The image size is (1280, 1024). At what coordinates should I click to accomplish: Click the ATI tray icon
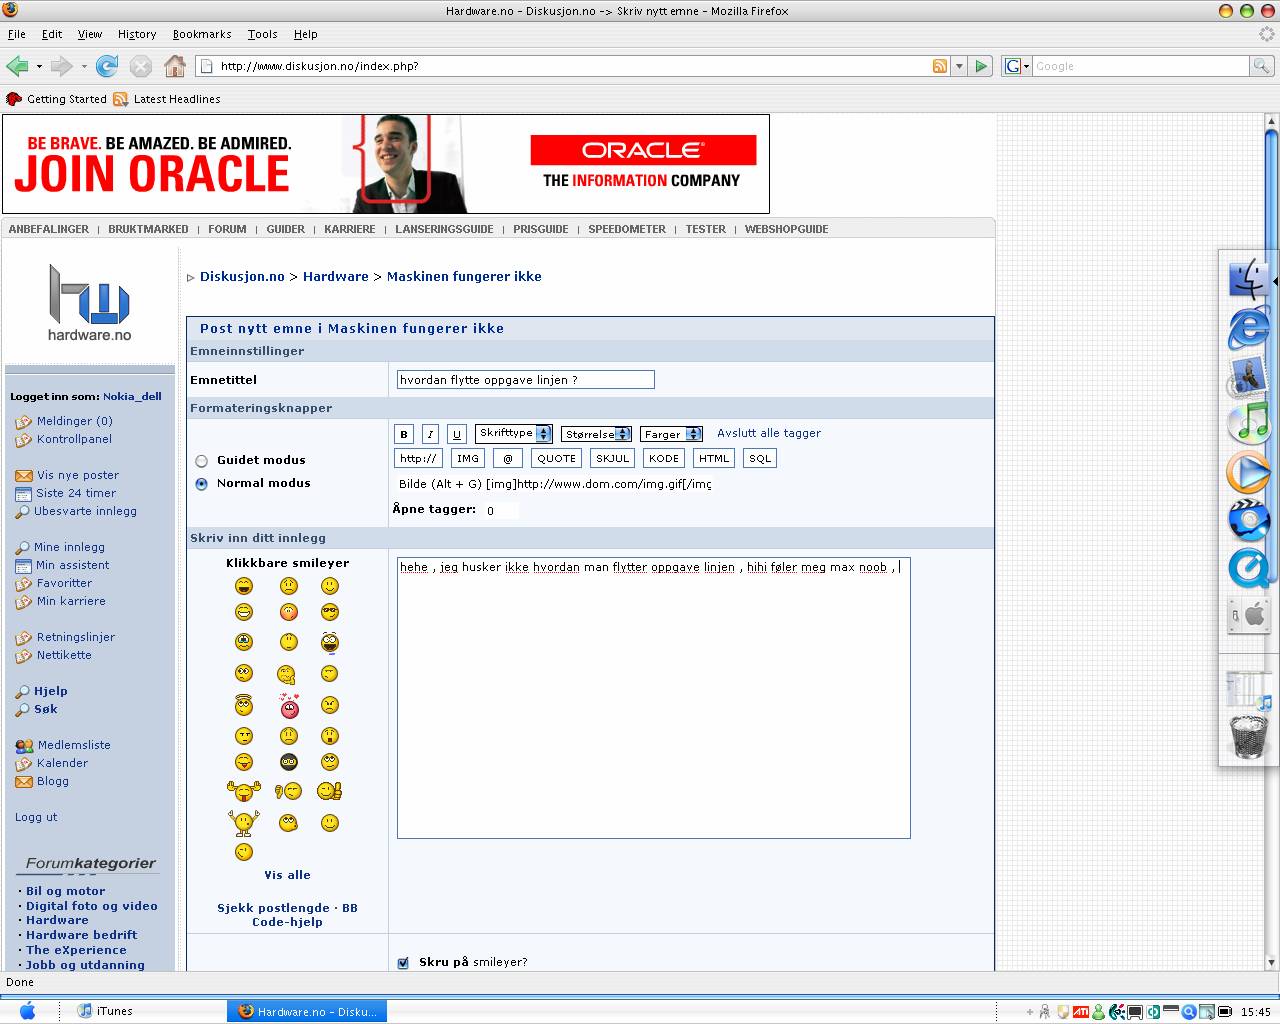click(1080, 1011)
